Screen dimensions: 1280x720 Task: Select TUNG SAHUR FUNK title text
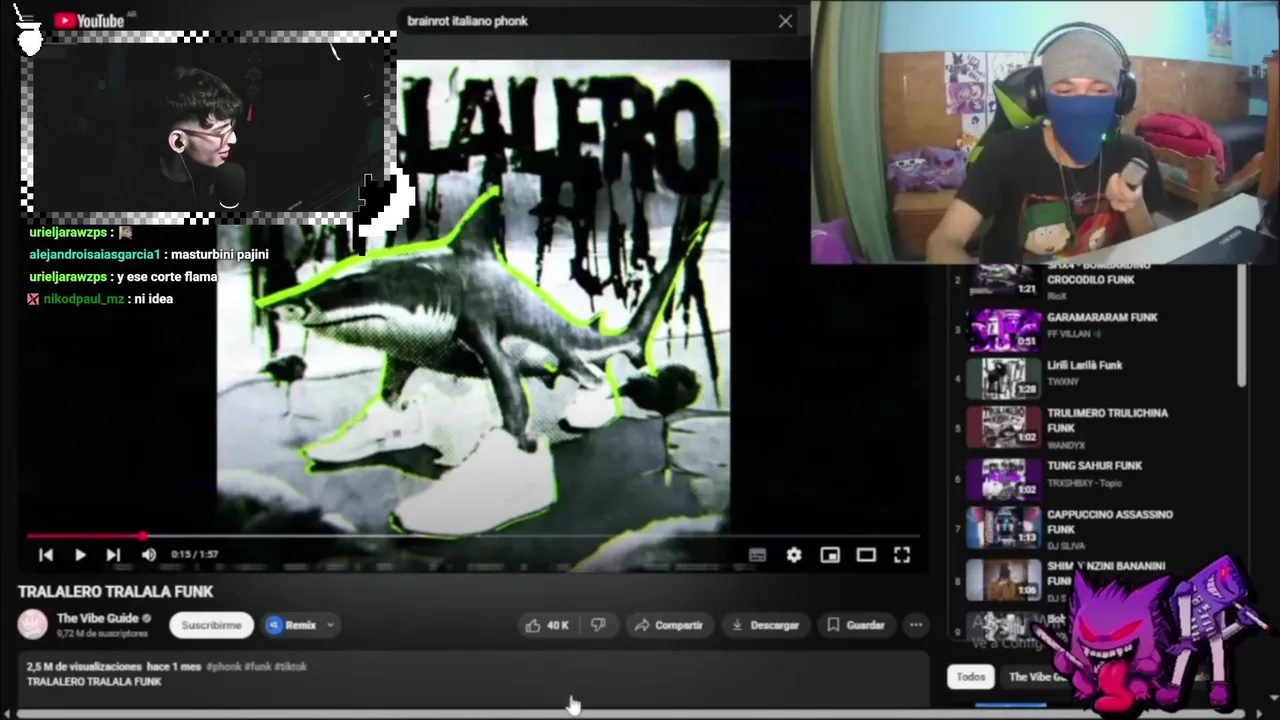tap(1094, 466)
